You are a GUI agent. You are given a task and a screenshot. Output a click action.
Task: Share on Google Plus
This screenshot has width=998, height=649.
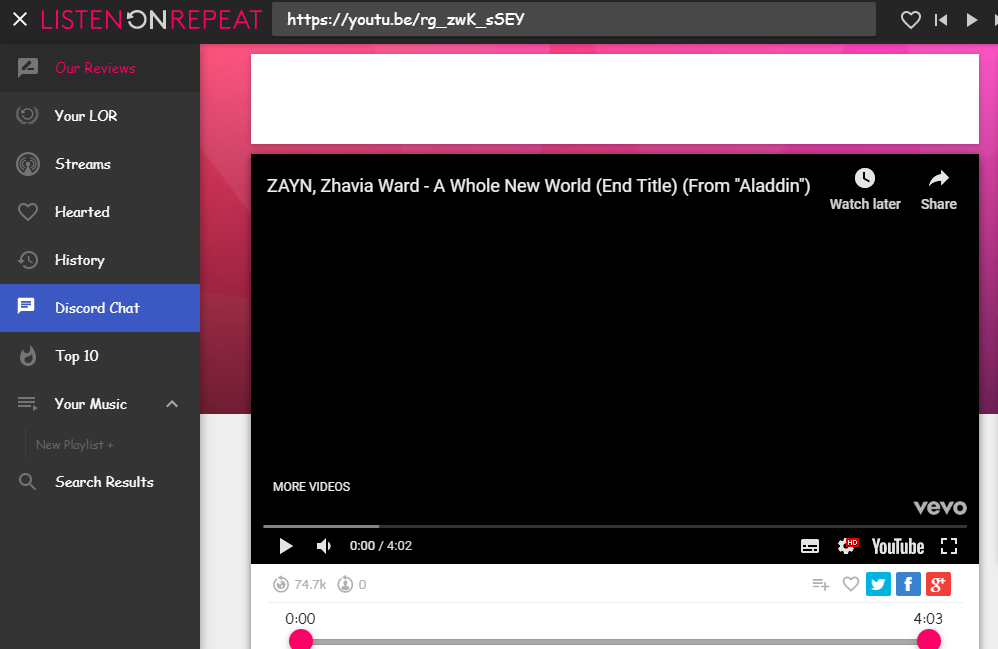coord(938,584)
